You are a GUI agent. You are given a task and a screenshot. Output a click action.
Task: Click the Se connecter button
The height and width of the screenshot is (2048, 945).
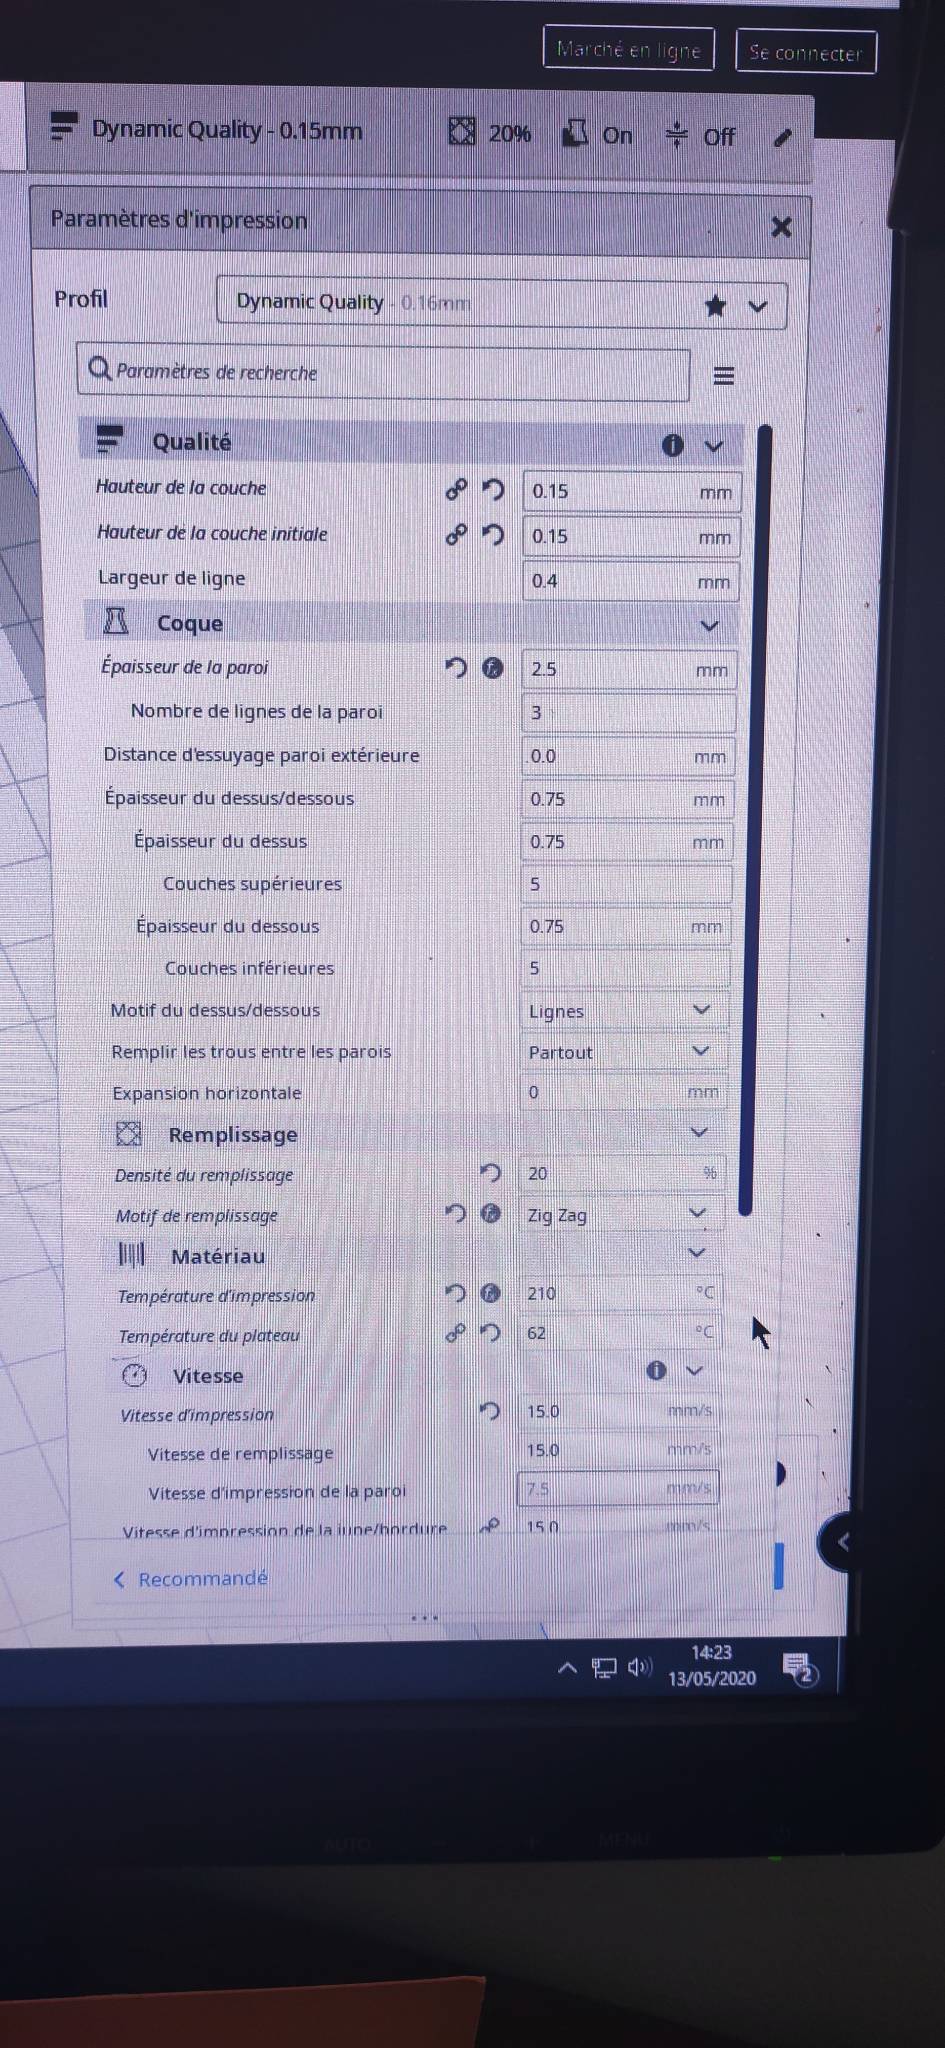pyautogui.click(x=805, y=53)
